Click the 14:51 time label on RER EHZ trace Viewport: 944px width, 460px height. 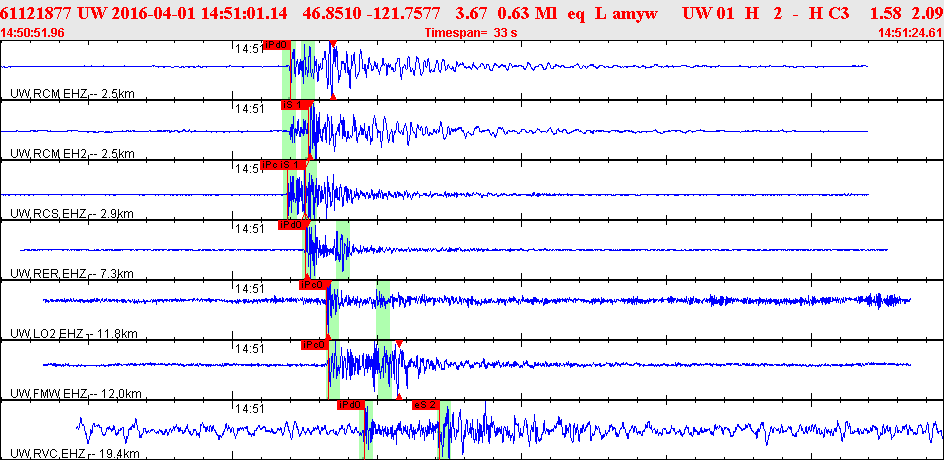(x=249, y=229)
